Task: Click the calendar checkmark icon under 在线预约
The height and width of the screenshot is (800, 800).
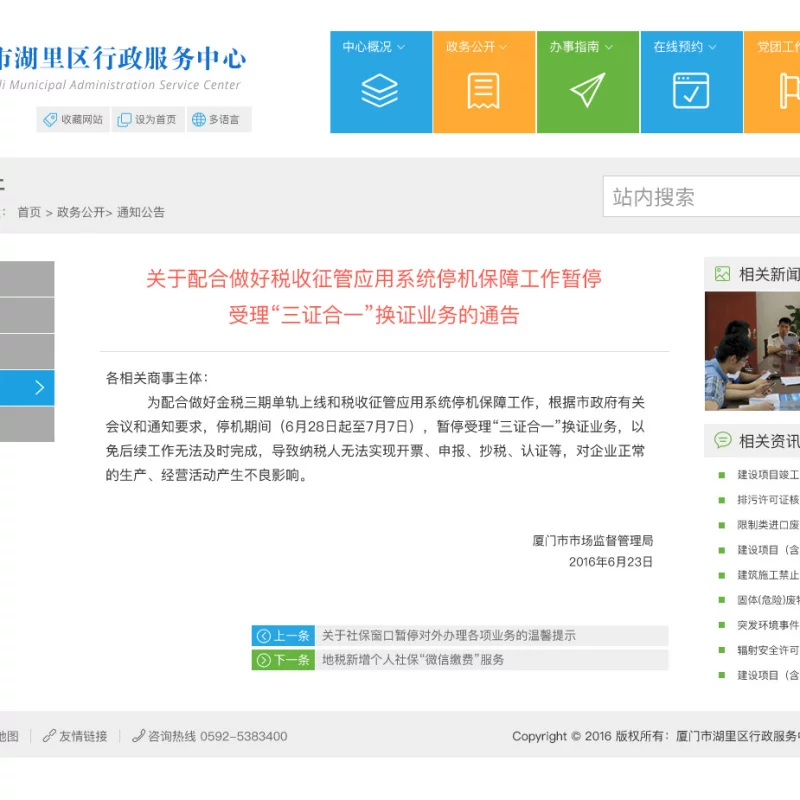Action: (691, 91)
